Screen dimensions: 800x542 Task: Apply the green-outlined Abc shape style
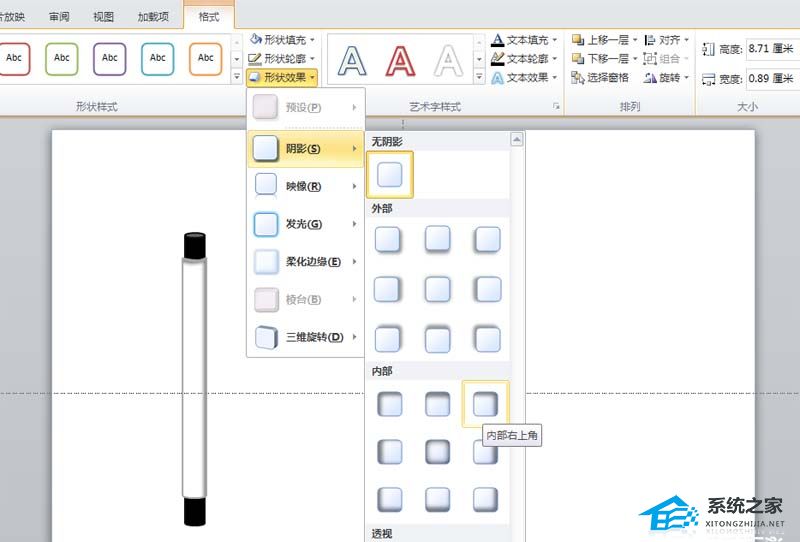coord(62,59)
